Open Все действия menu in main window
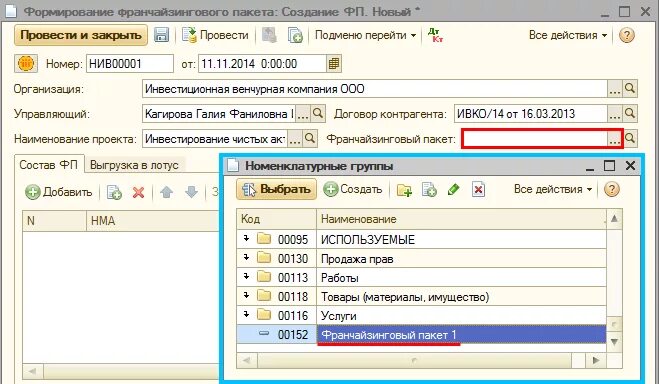The height and width of the screenshot is (384, 659). click(x=568, y=35)
